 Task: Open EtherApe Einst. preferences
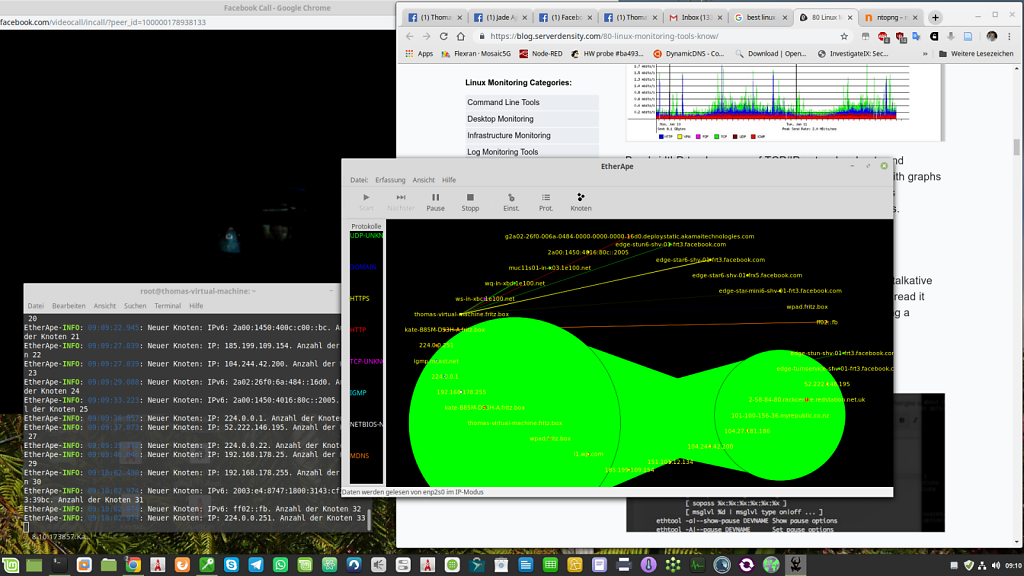510,201
